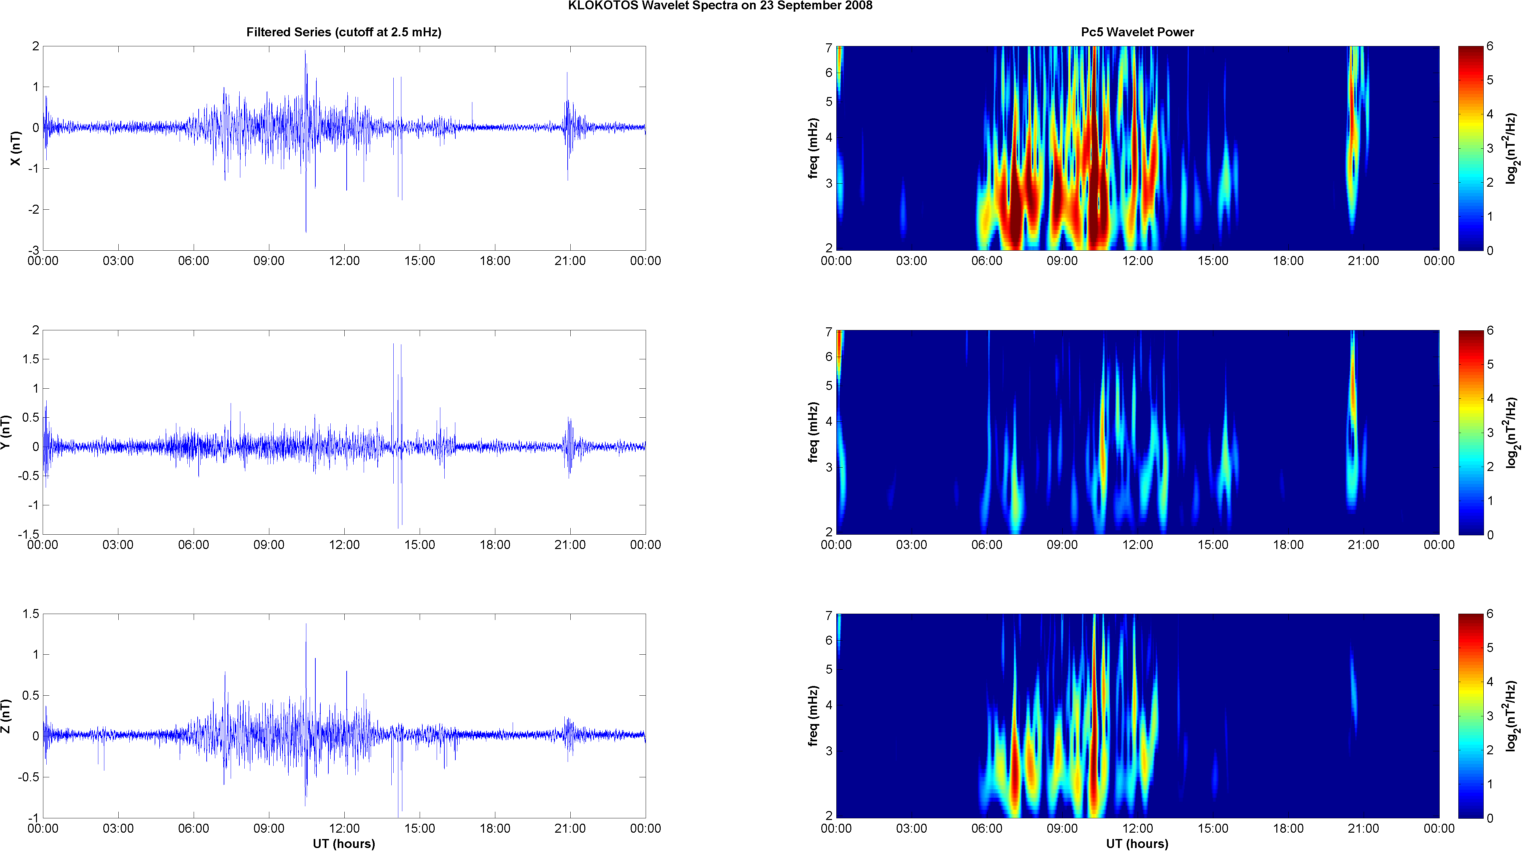Open the wavelet spectrogram beside the Z series

[x=1137, y=716]
